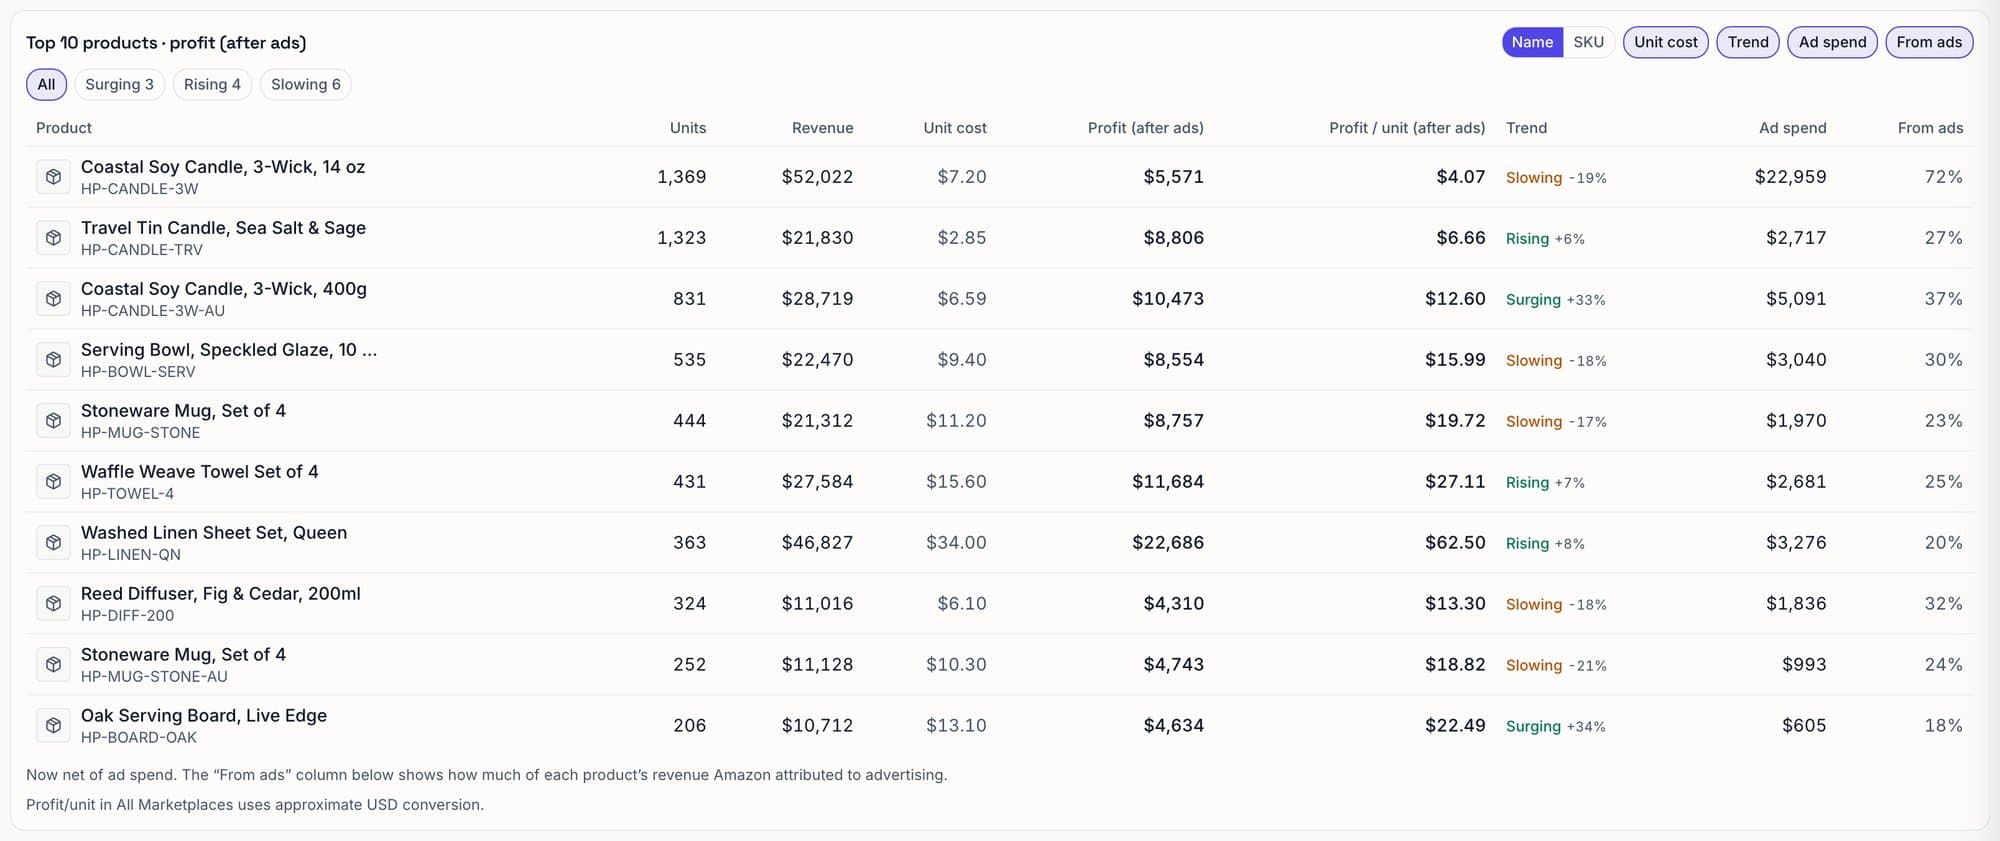
Task: Toggle the From ads column pill
Action: coord(1929,42)
